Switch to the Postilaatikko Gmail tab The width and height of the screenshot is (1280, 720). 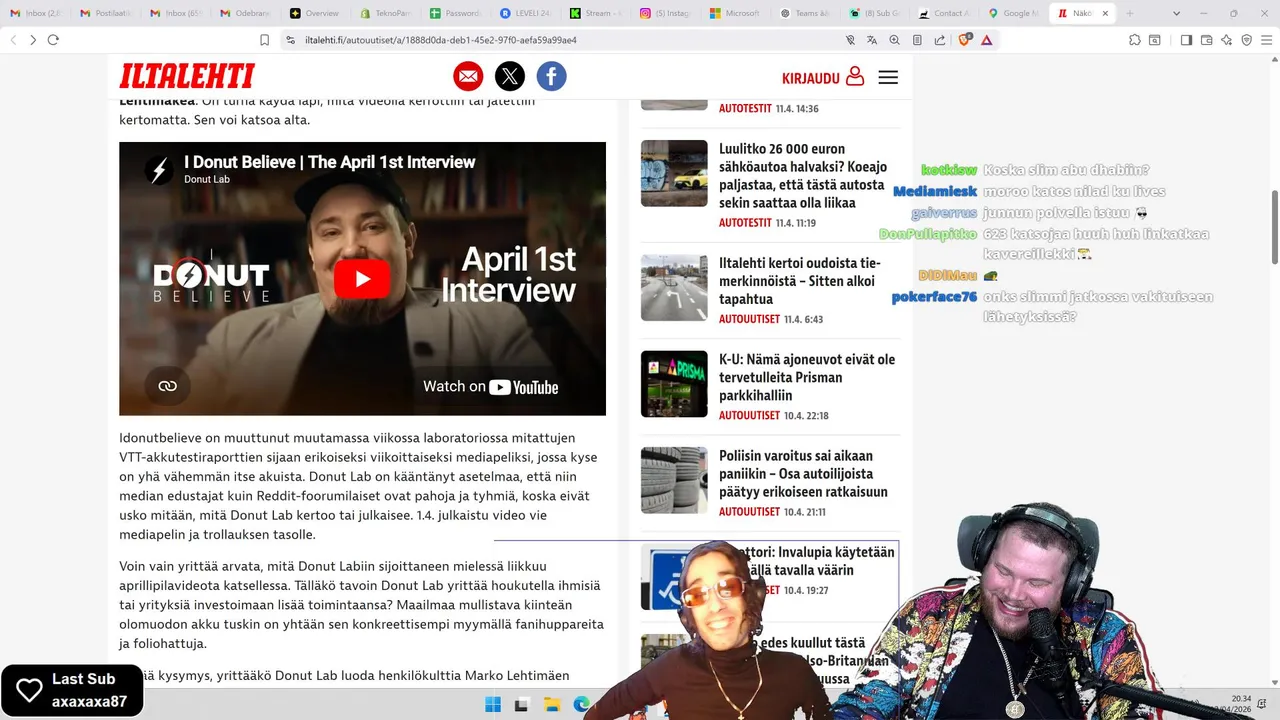pyautogui.click(x=105, y=13)
